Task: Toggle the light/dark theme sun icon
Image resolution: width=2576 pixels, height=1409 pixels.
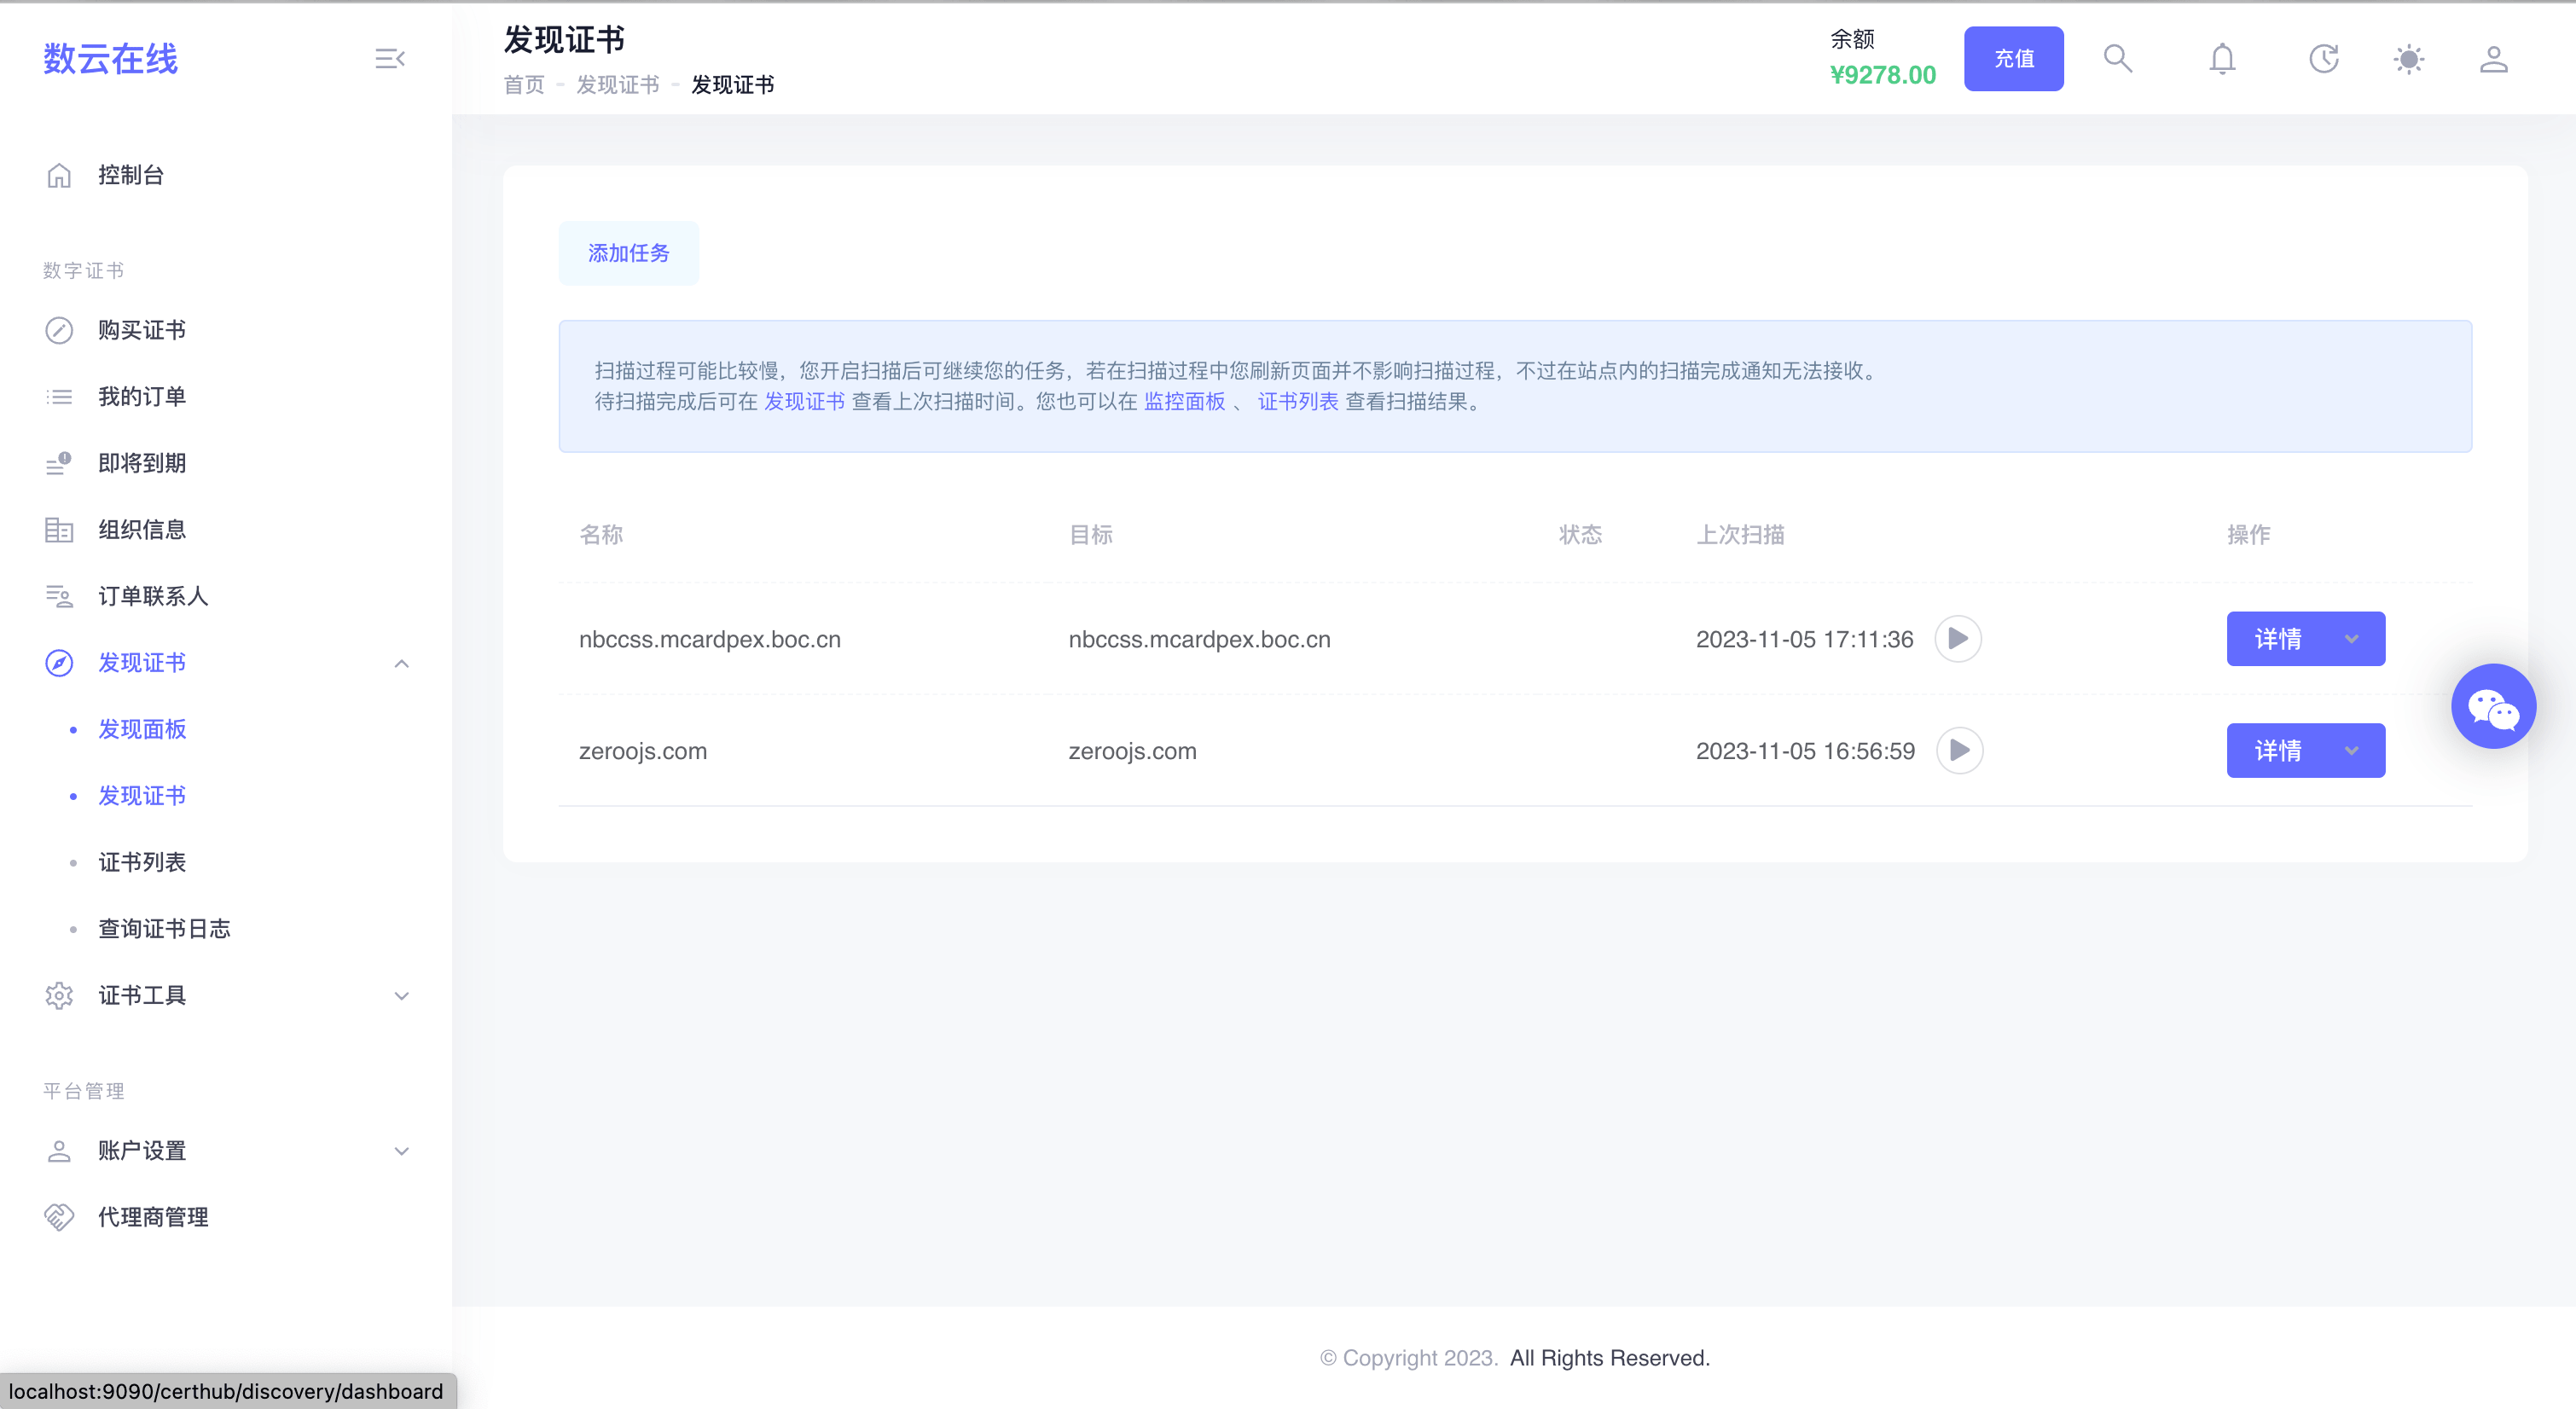Action: point(2408,59)
